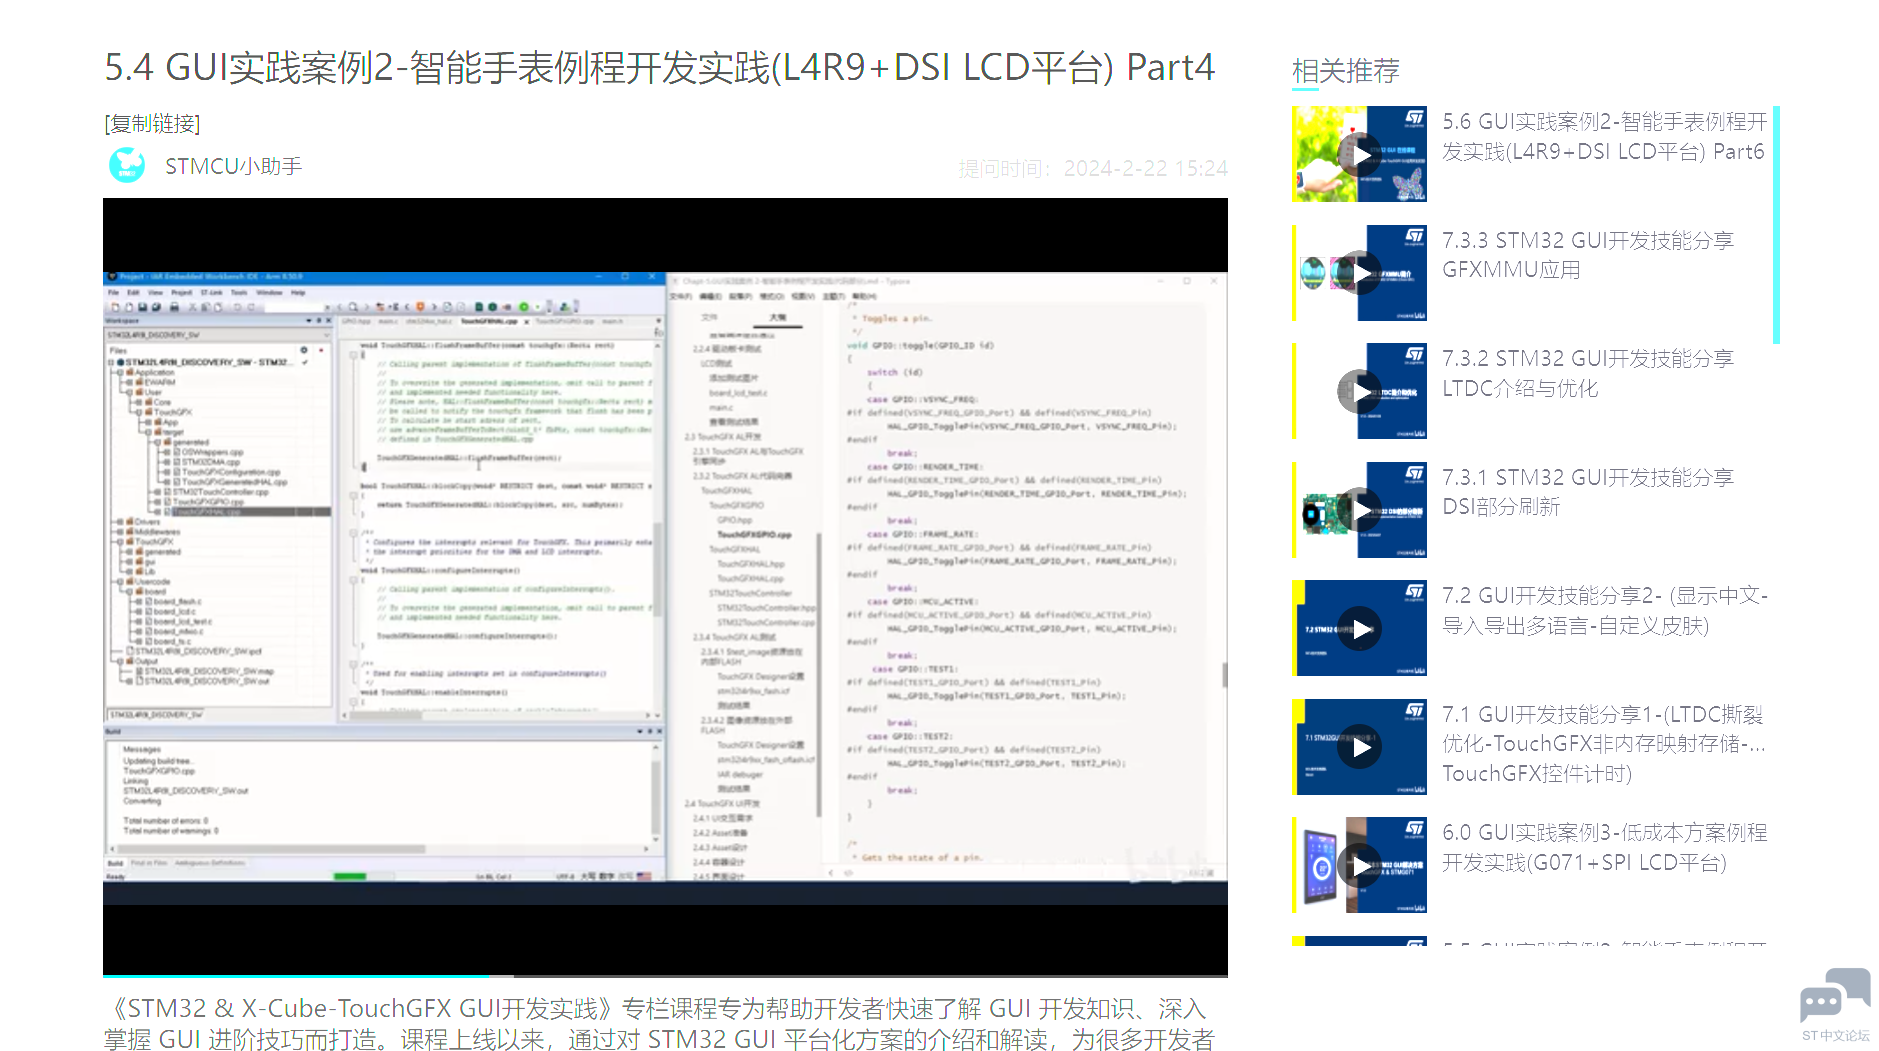Screen dimensions: 1879x1051
Task: Close the TouchGFXHAL.cpp editor tab
Action: point(527,322)
